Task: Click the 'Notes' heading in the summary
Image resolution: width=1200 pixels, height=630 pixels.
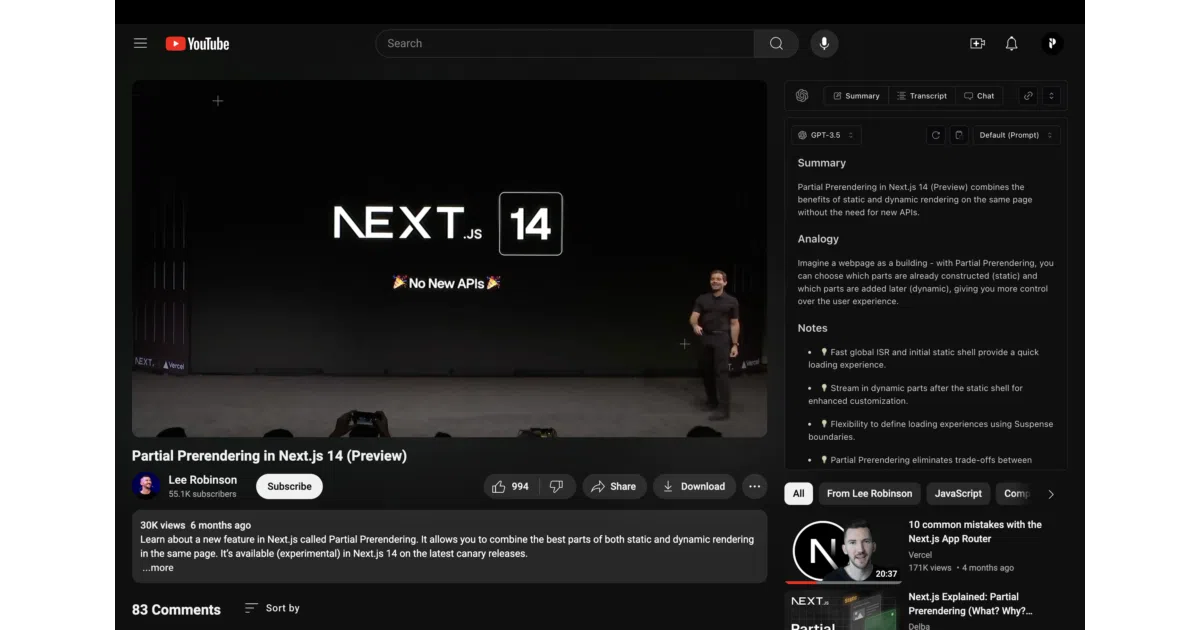Action: 812,328
